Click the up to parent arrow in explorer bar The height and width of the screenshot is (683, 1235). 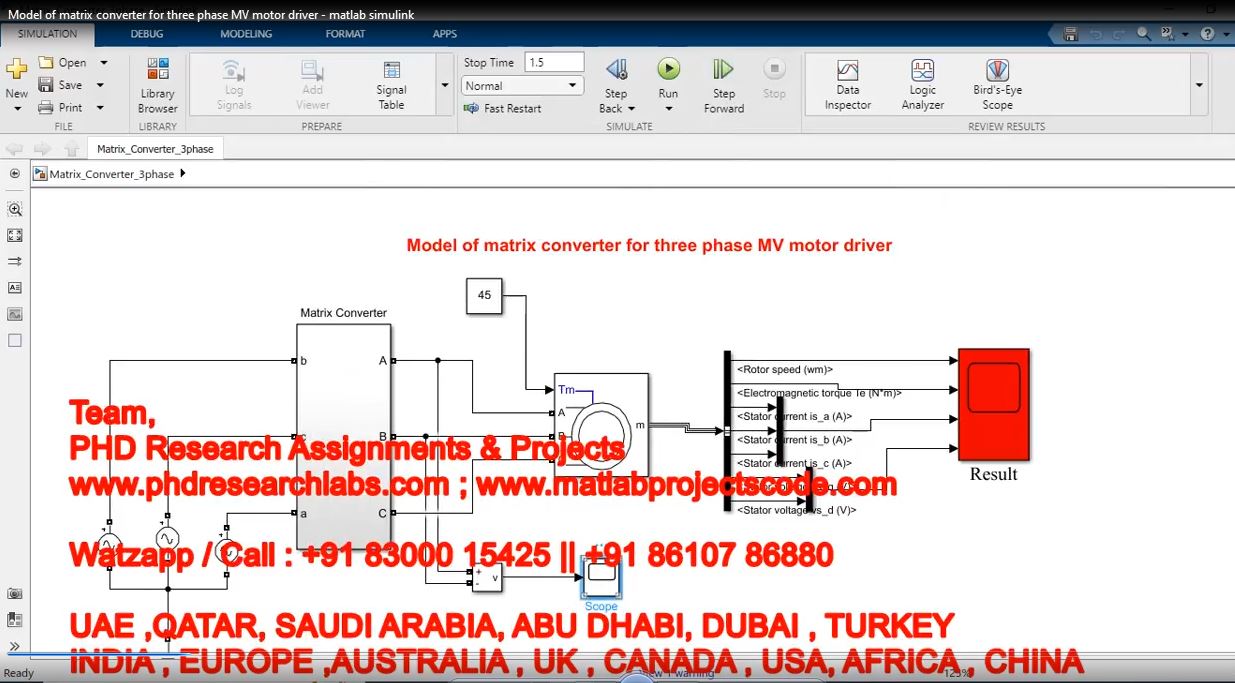click(x=71, y=149)
